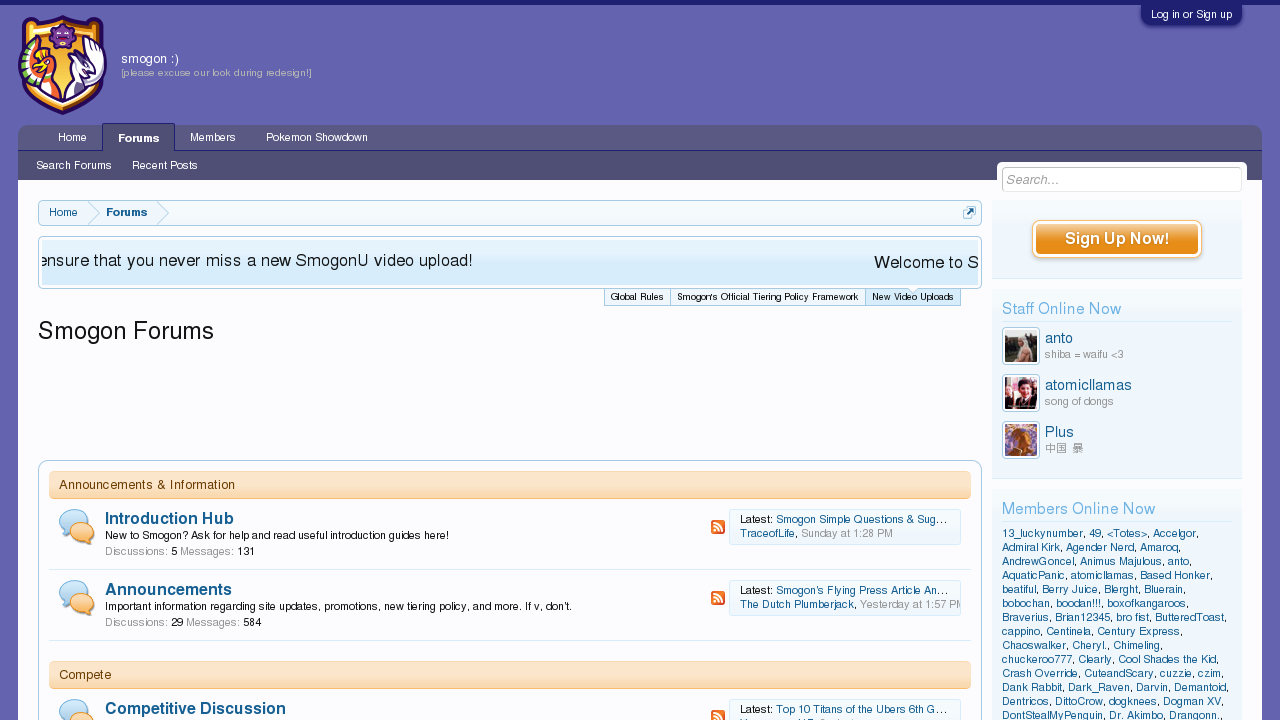Open Recent Posts submenu link
1280x720 pixels.
(165, 165)
